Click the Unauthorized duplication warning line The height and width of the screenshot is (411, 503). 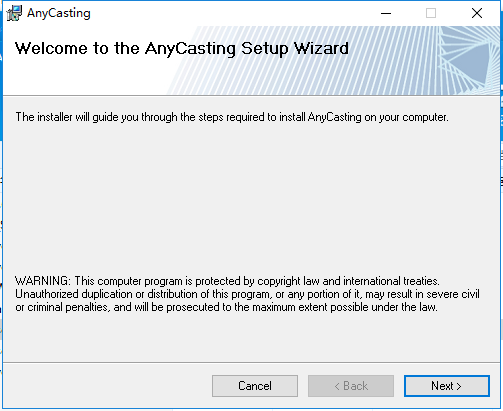coord(247,294)
